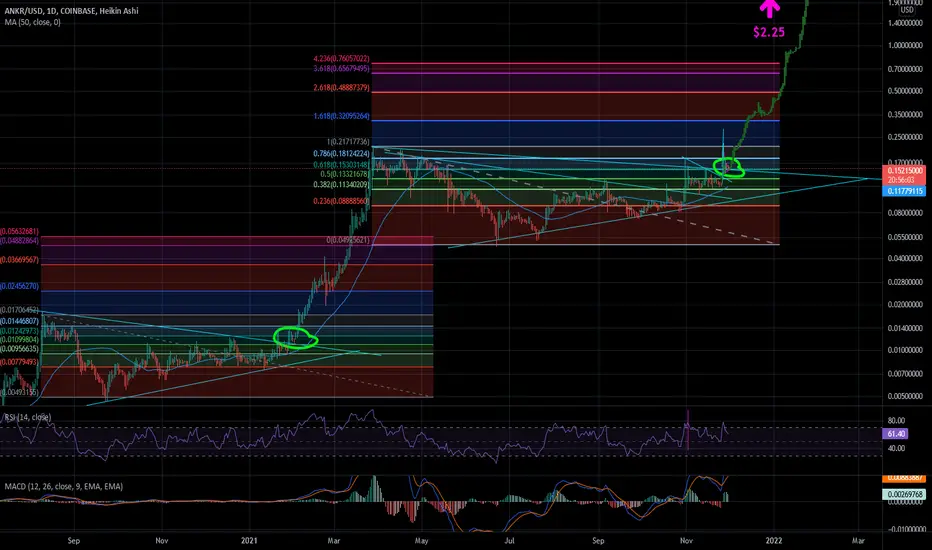The width and height of the screenshot is (932, 550).
Task: Click the 1.00000000 price axis label
Action: [905, 46]
